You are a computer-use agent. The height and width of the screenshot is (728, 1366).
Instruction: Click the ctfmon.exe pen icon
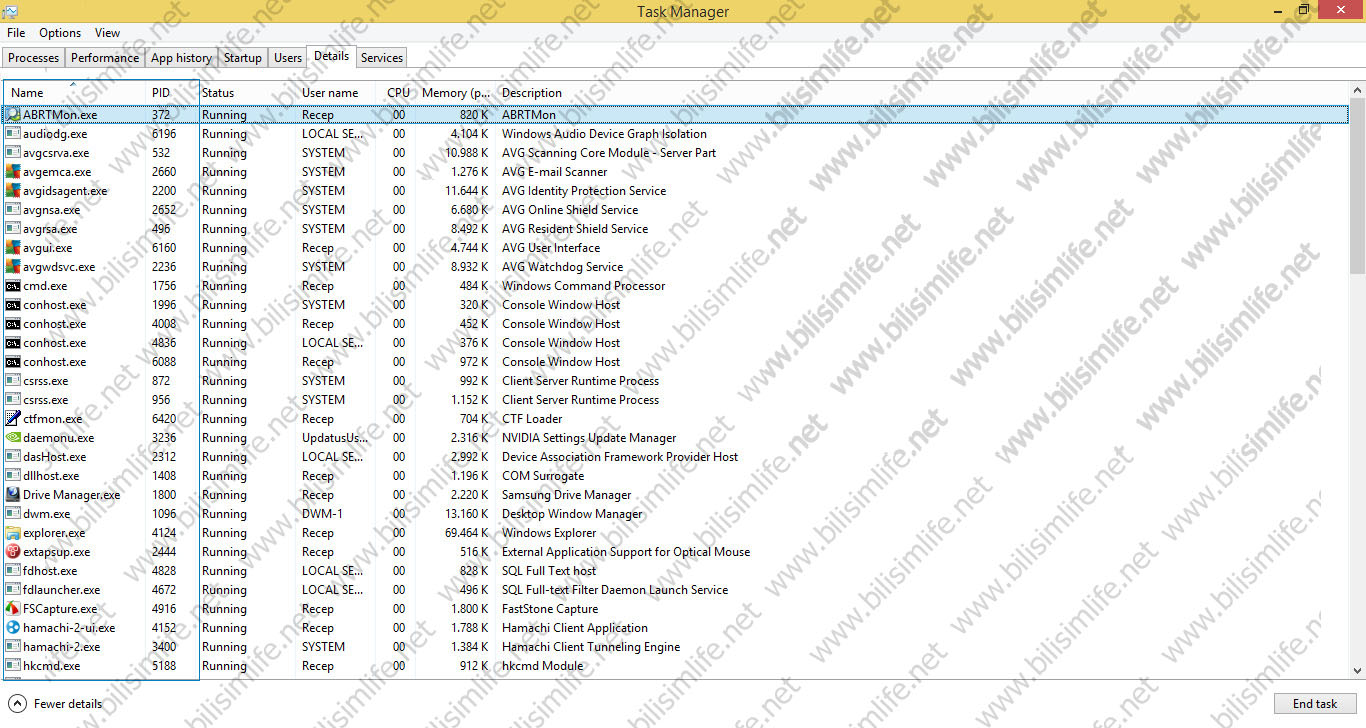(x=13, y=419)
